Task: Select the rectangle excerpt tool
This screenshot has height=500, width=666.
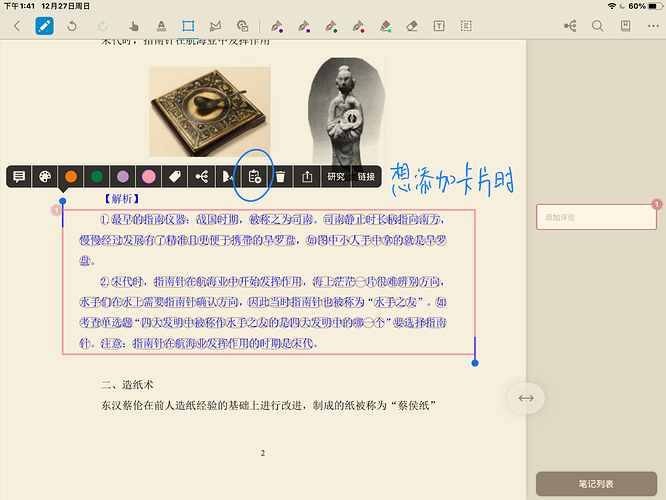Action: tap(188, 26)
